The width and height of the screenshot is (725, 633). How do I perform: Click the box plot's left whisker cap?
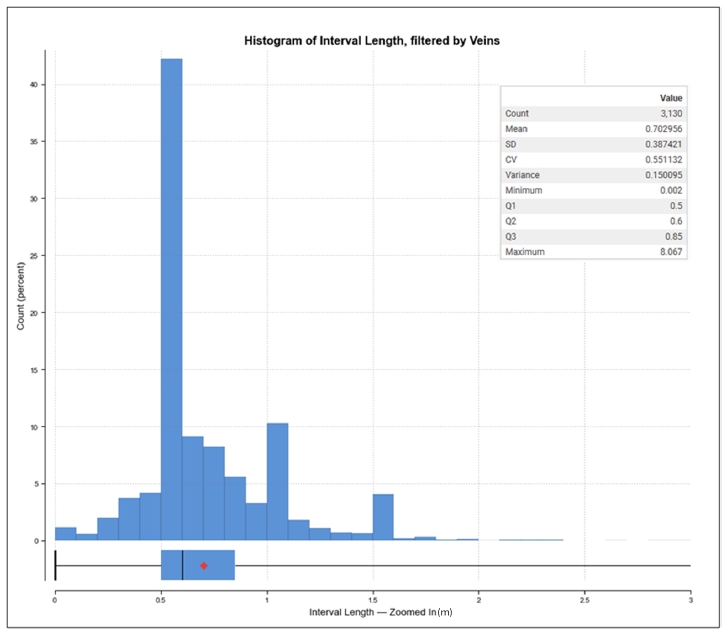point(55,565)
